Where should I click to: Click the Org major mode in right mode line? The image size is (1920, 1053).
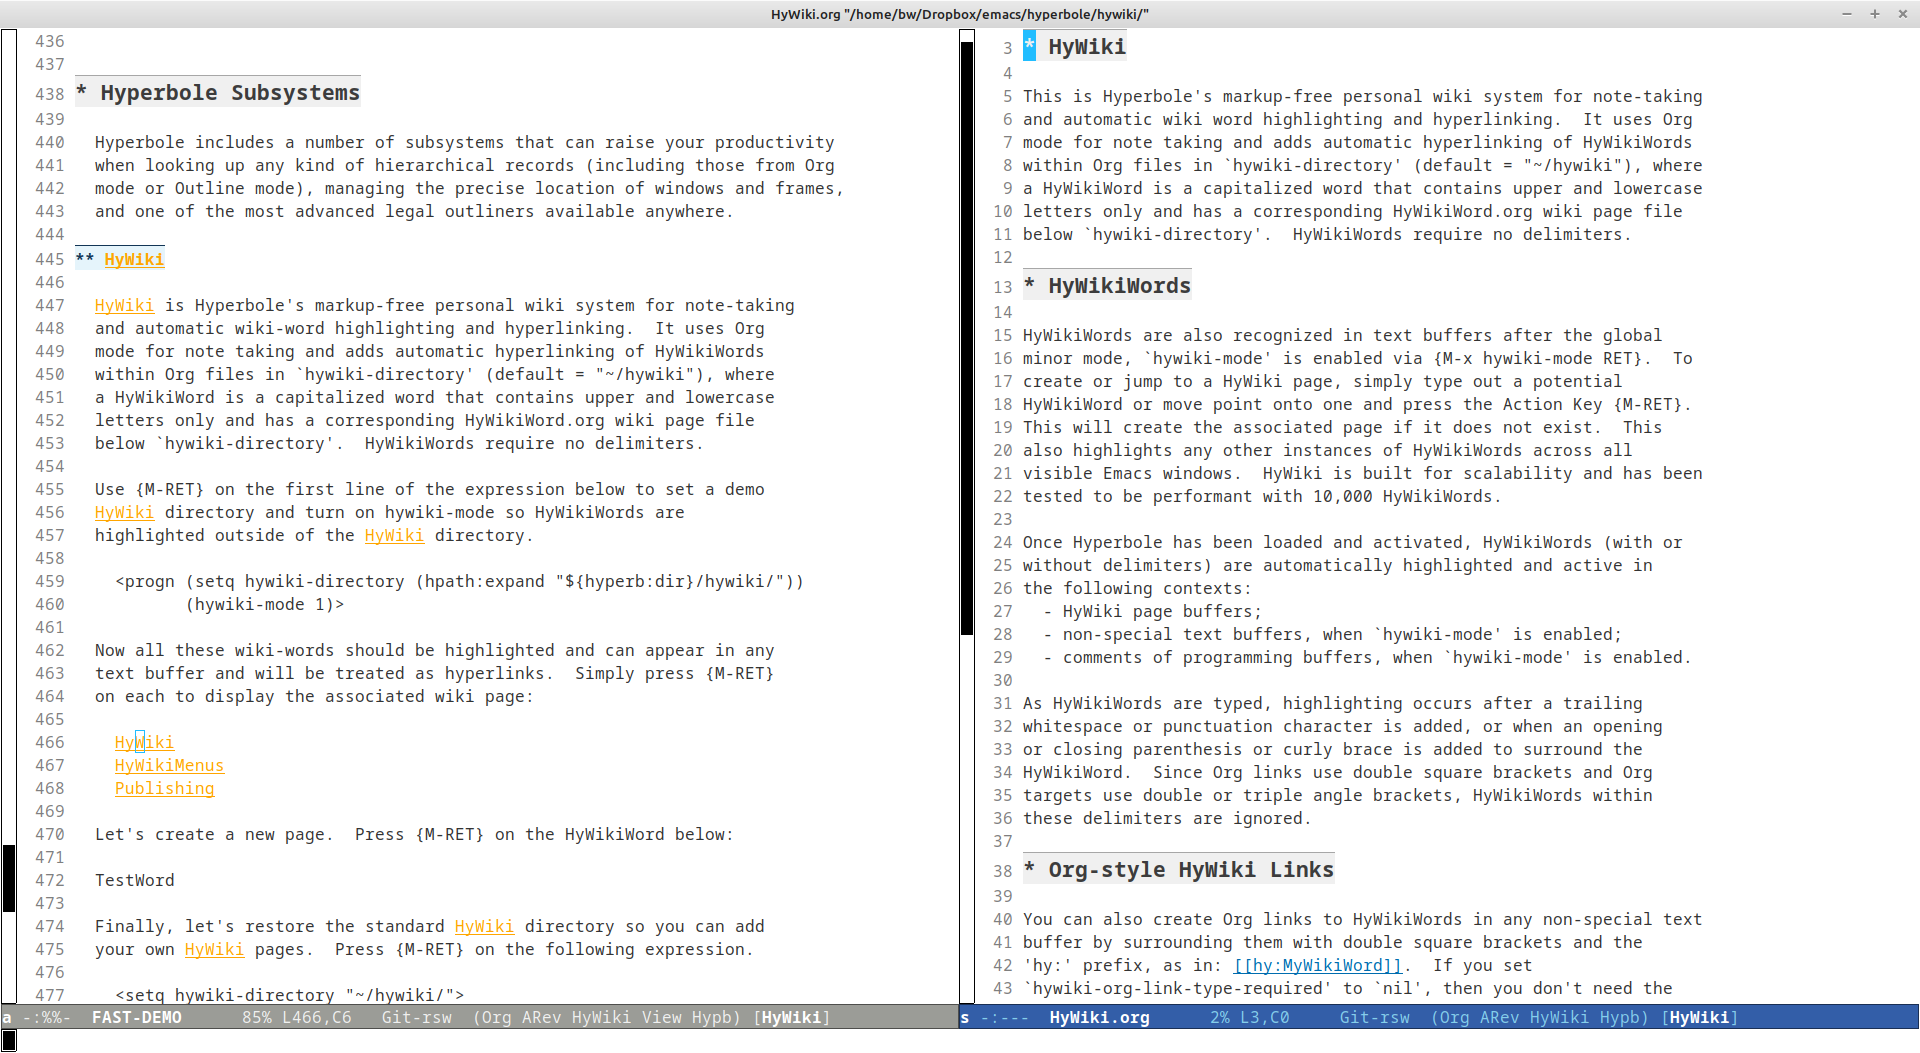pos(1453,1018)
